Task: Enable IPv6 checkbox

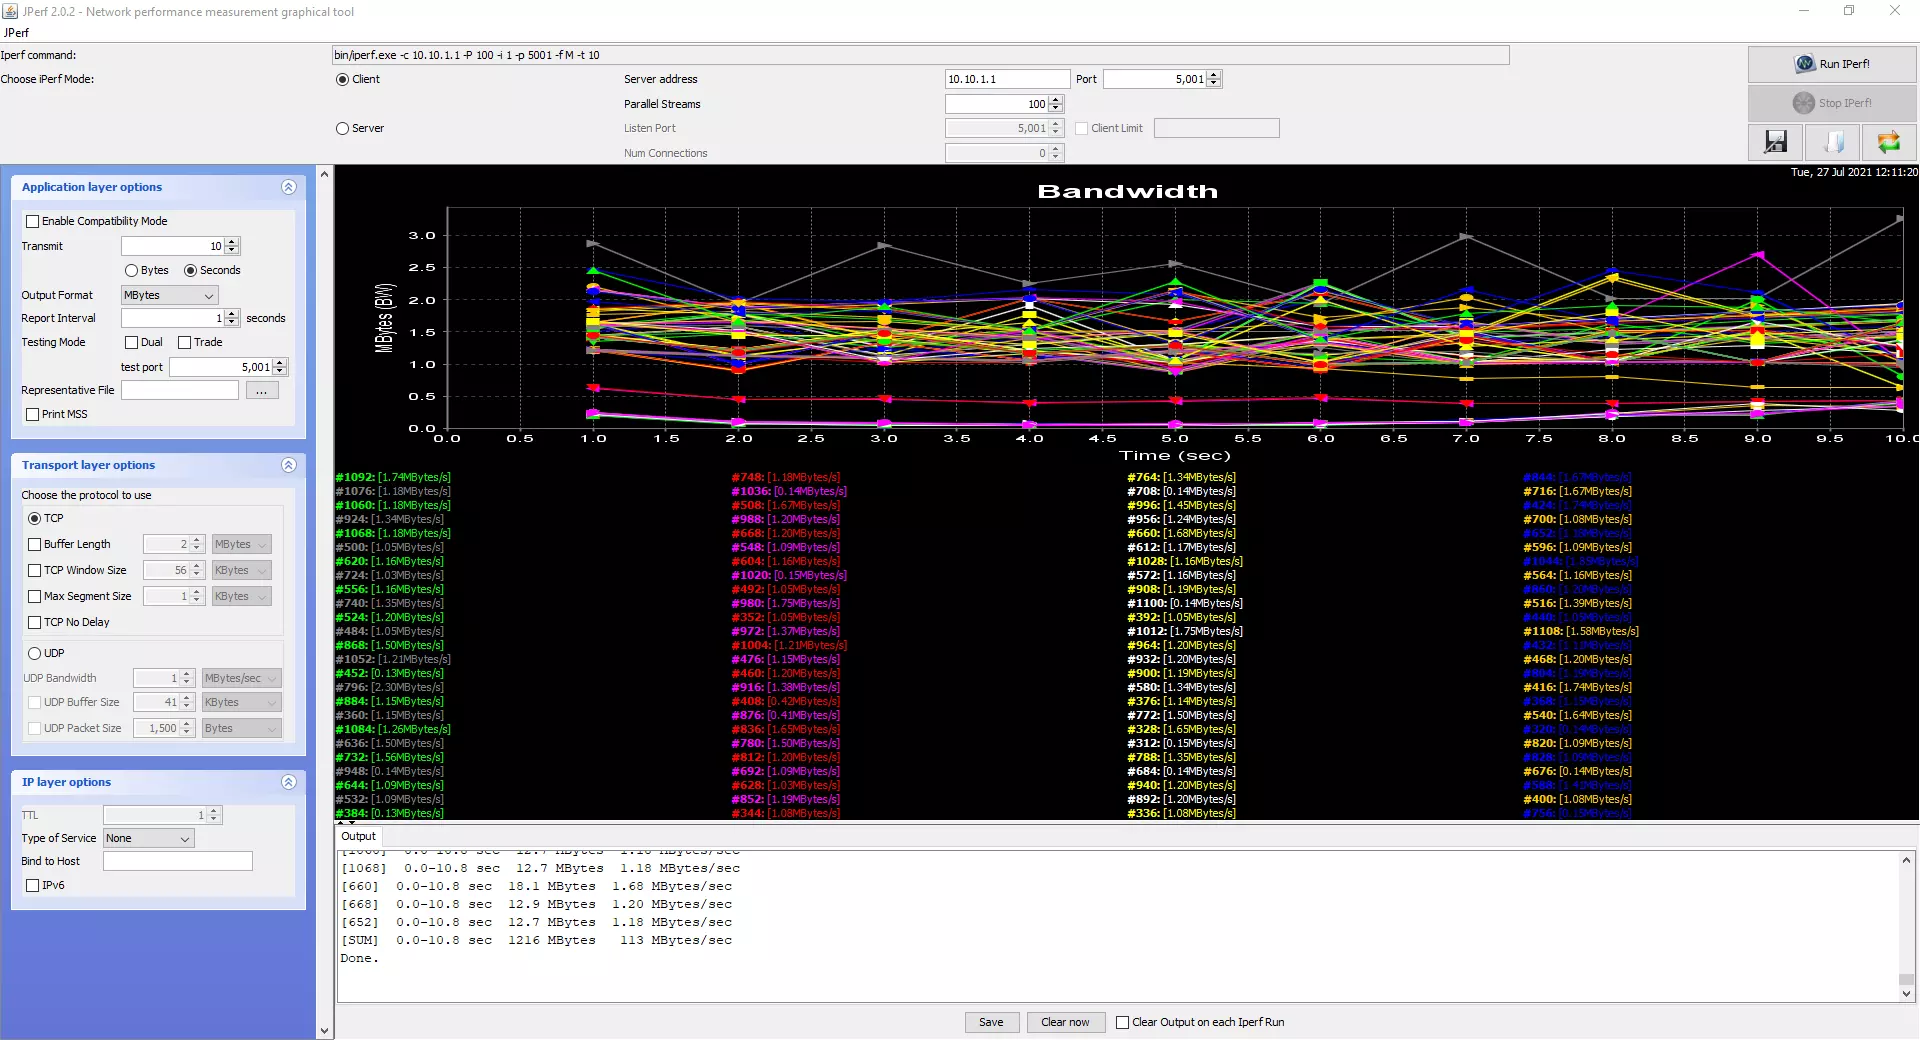Action: tap(33, 885)
